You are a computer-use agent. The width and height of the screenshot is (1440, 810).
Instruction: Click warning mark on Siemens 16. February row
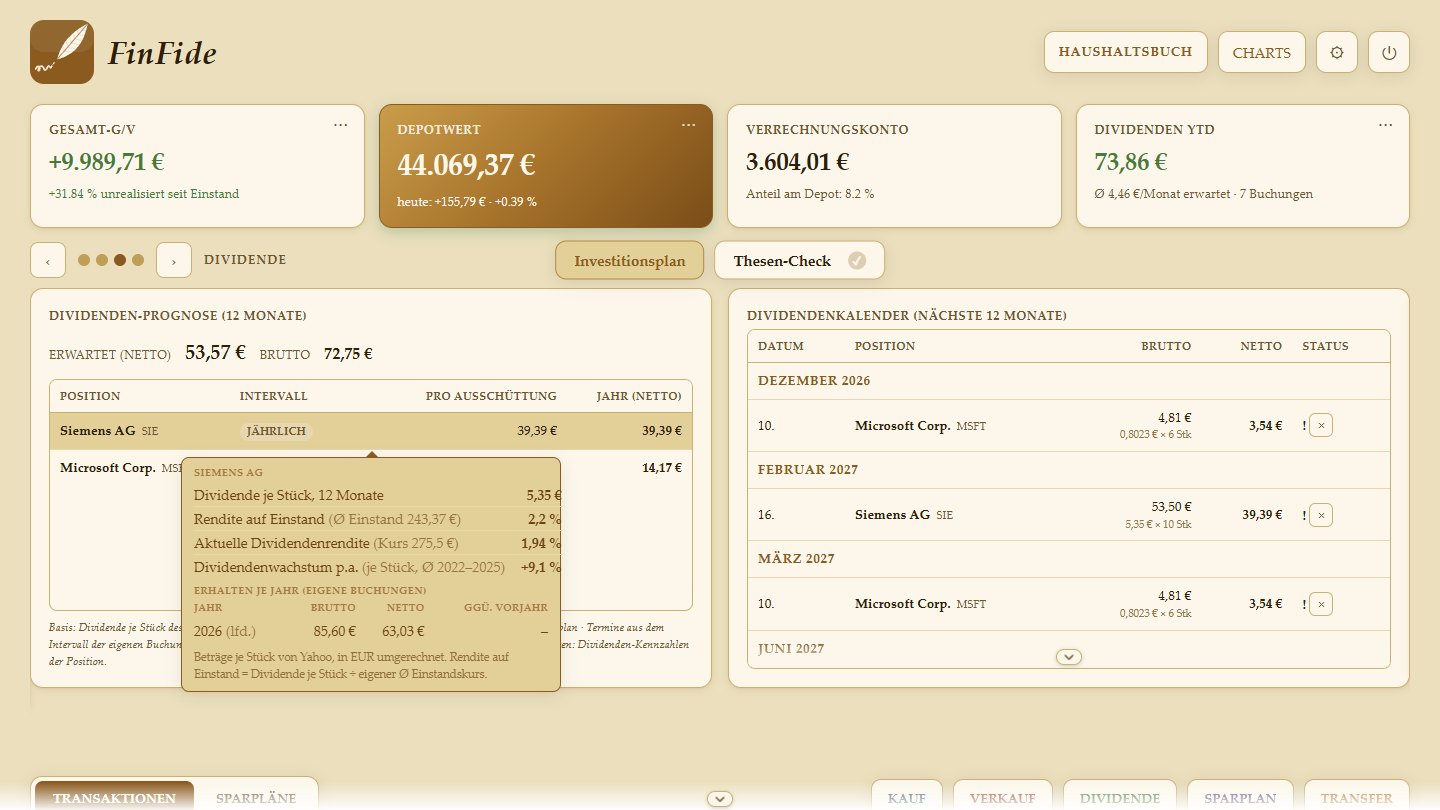coord(1304,515)
